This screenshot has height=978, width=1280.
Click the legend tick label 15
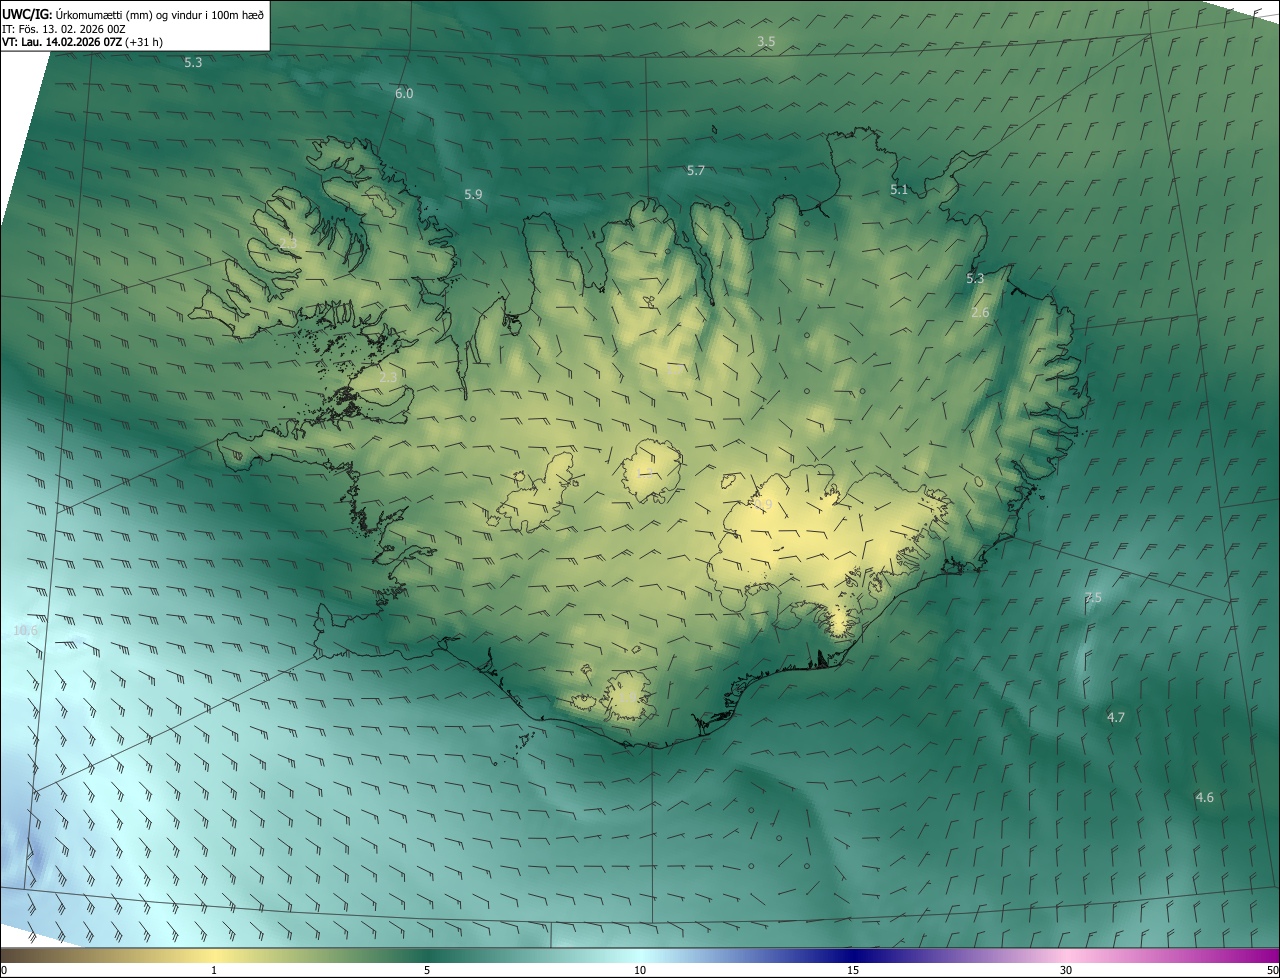853,970
